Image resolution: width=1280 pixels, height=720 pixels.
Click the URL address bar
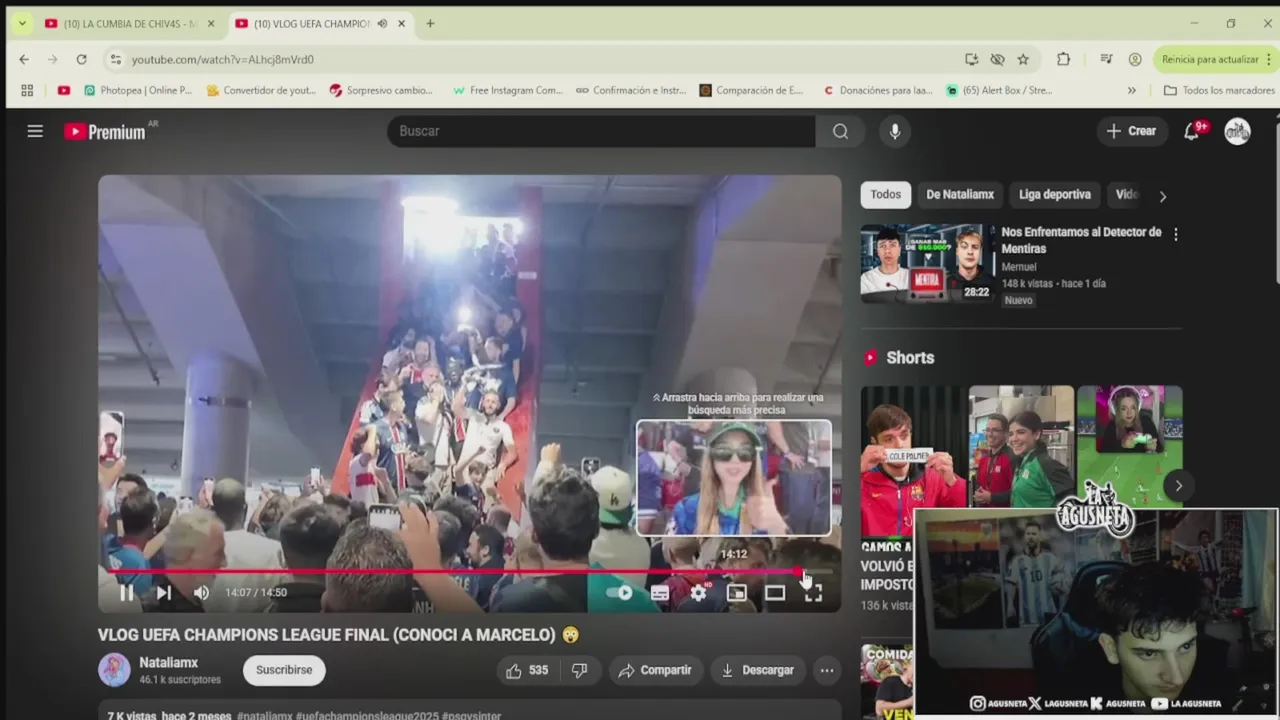[540, 60]
